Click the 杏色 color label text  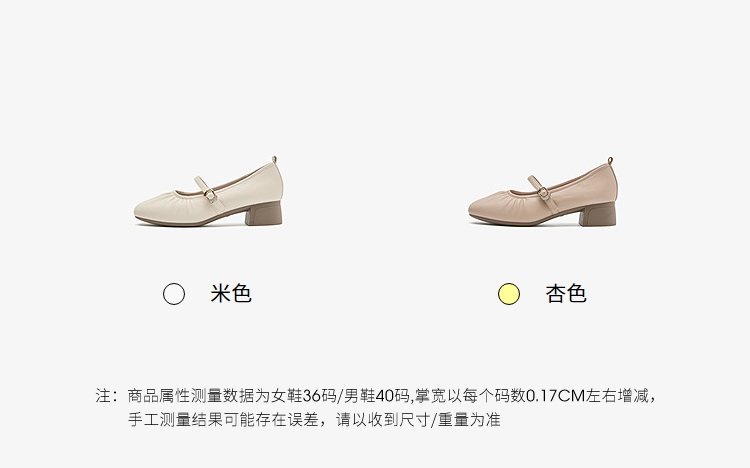[566, 293]
